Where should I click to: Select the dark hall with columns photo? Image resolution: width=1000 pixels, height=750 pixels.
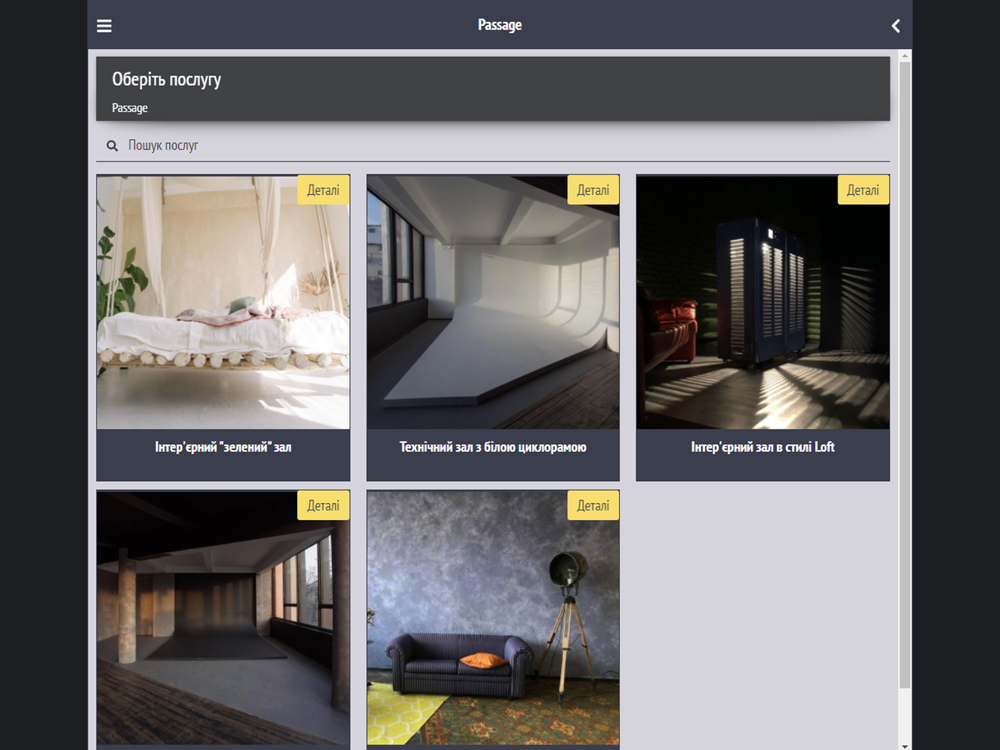(223, 617)
